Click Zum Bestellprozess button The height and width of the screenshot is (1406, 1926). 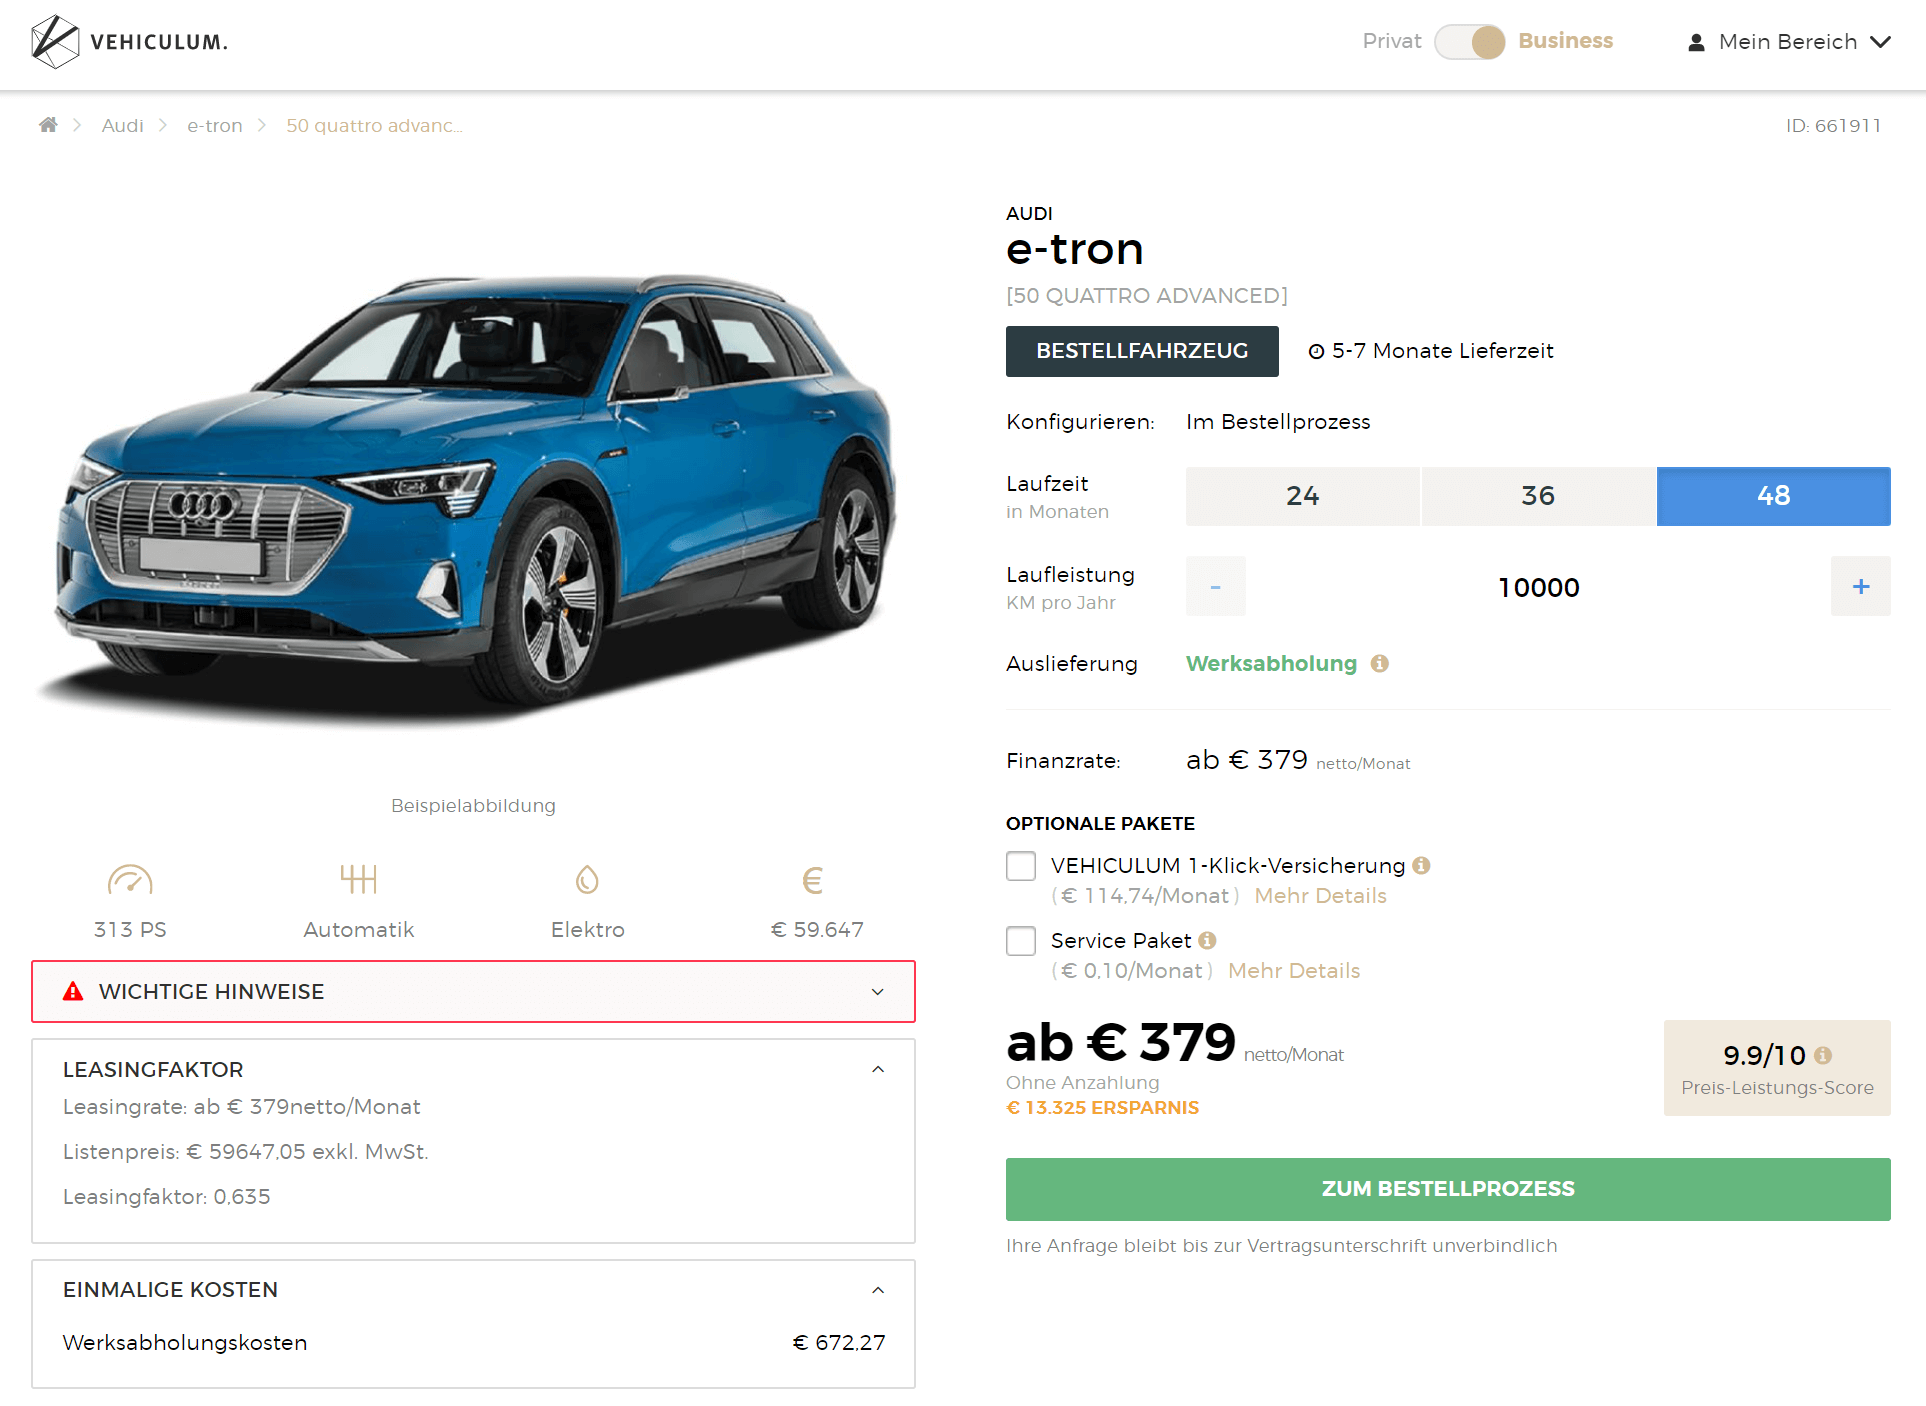click(x=1448, y=1189)
